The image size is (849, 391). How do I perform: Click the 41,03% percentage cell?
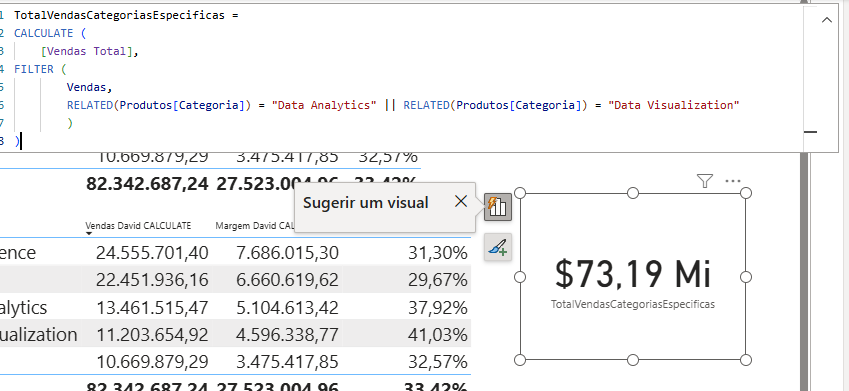pos(437,335)
